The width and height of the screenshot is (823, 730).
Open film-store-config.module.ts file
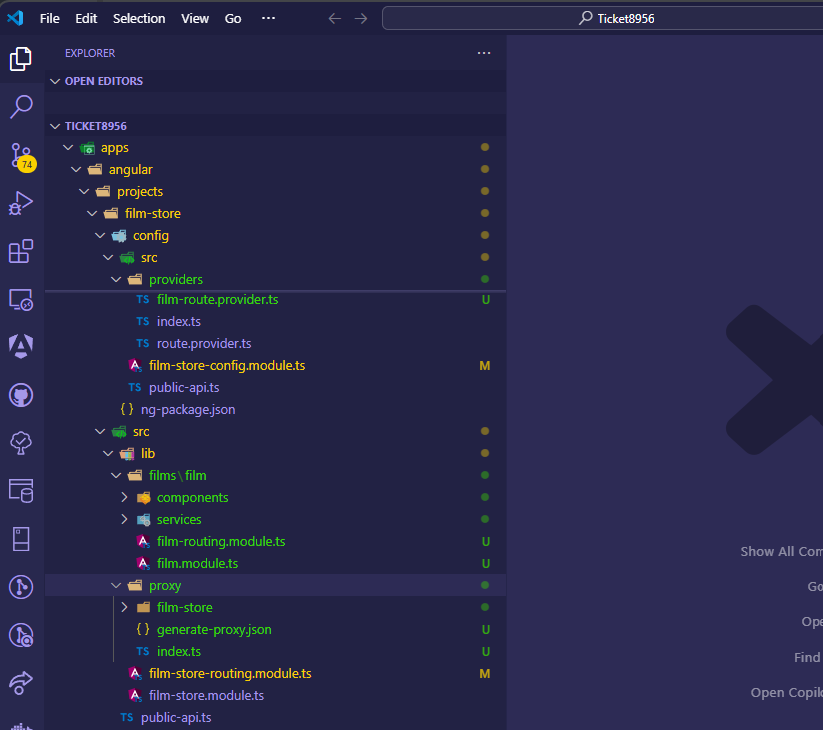click(227, 365)
